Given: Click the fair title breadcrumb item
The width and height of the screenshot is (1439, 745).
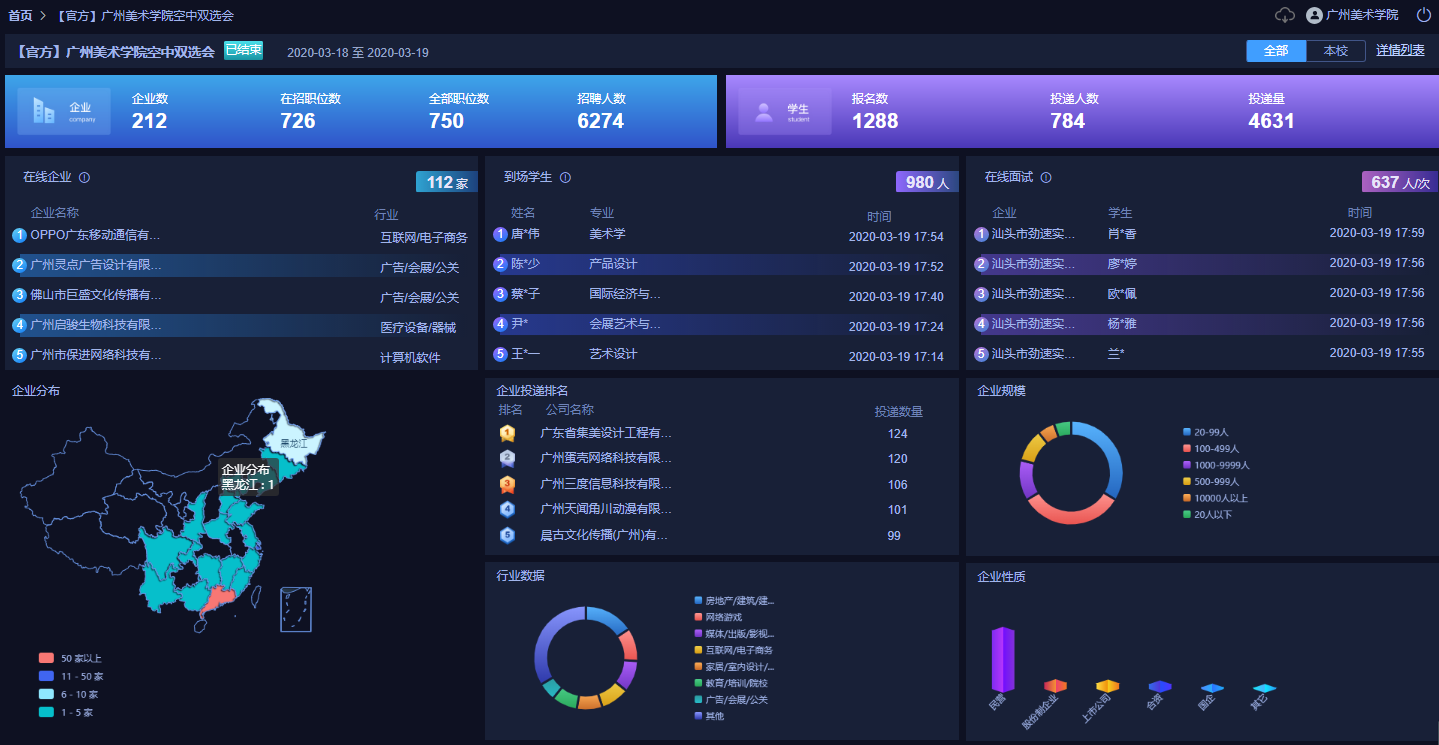Looking at the screenshot, I should tap(145, 16).
